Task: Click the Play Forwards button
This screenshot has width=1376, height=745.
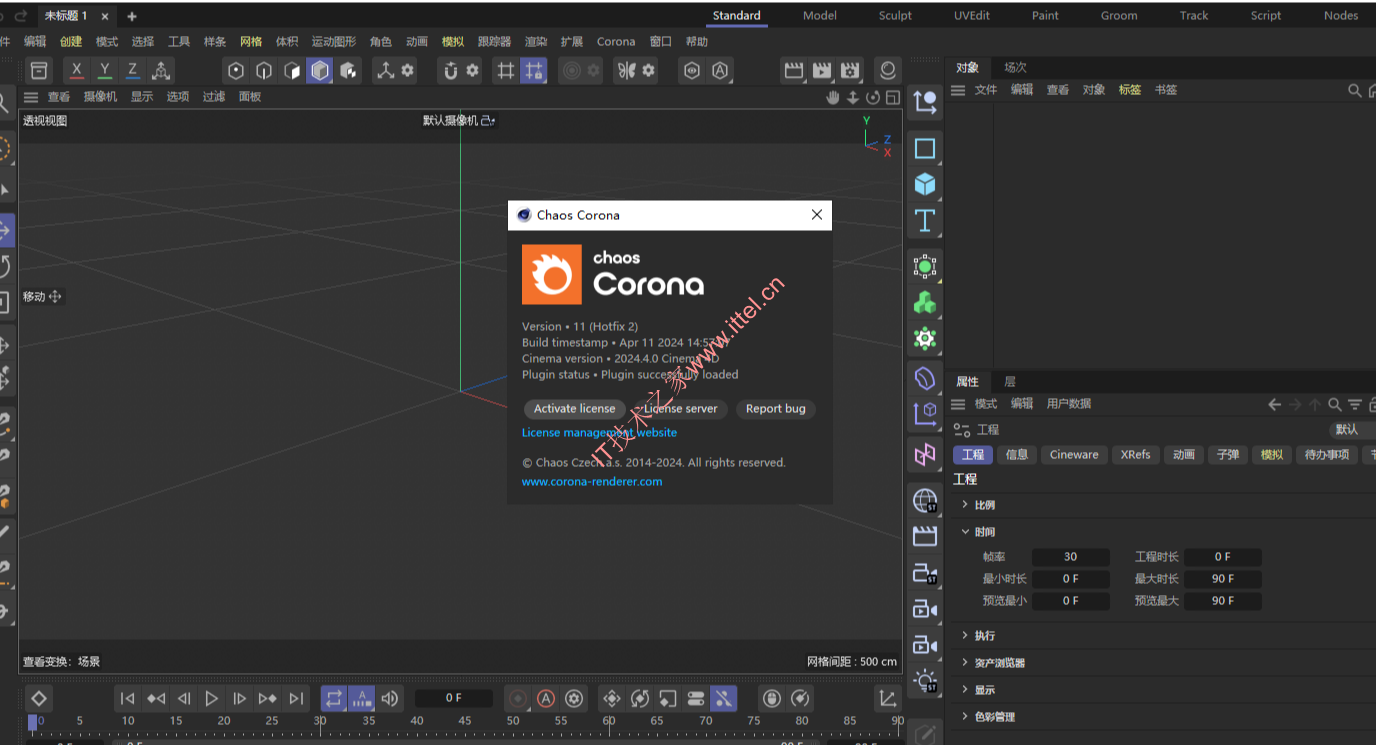Action: tap(211, 698)
